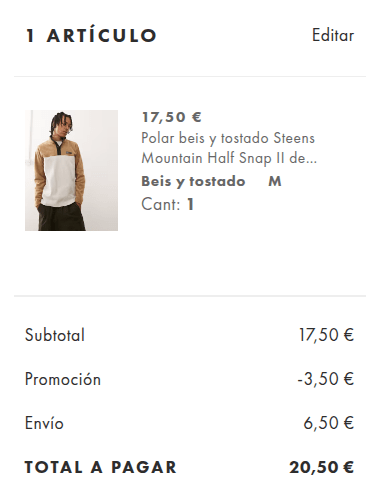The width and height of the screenshot is (384, 492).
Task: Click the Cant: quantity label
Action: click(x=161, y=204)
